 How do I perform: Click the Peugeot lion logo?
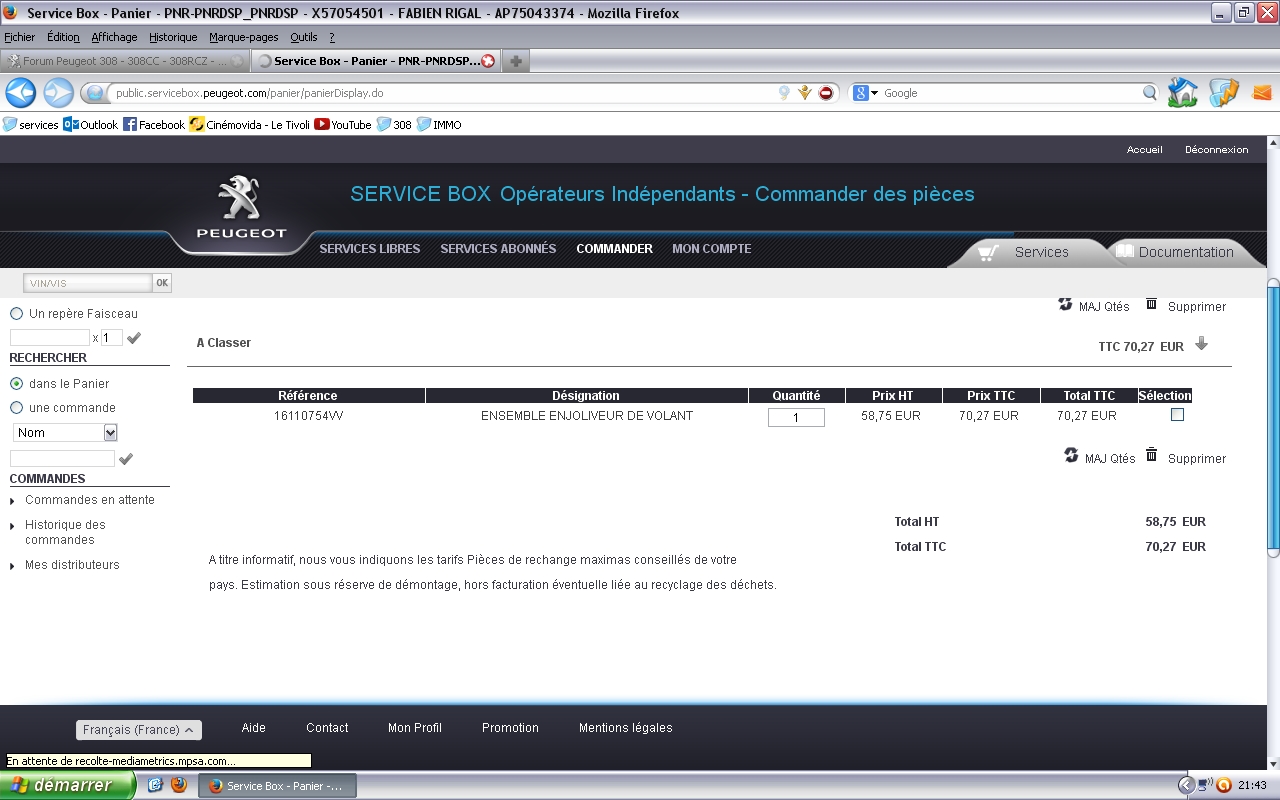coord(239,199)
